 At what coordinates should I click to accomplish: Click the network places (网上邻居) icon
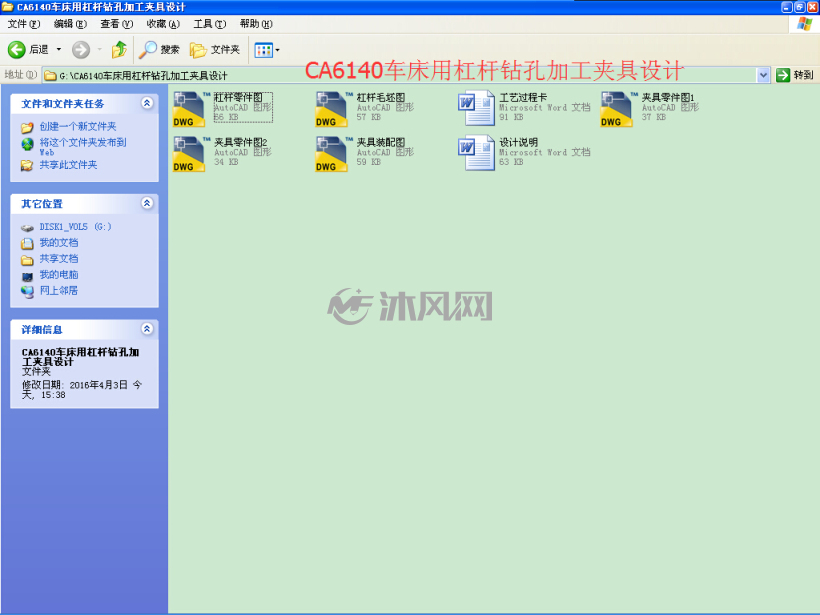click(x=27, y=292)
